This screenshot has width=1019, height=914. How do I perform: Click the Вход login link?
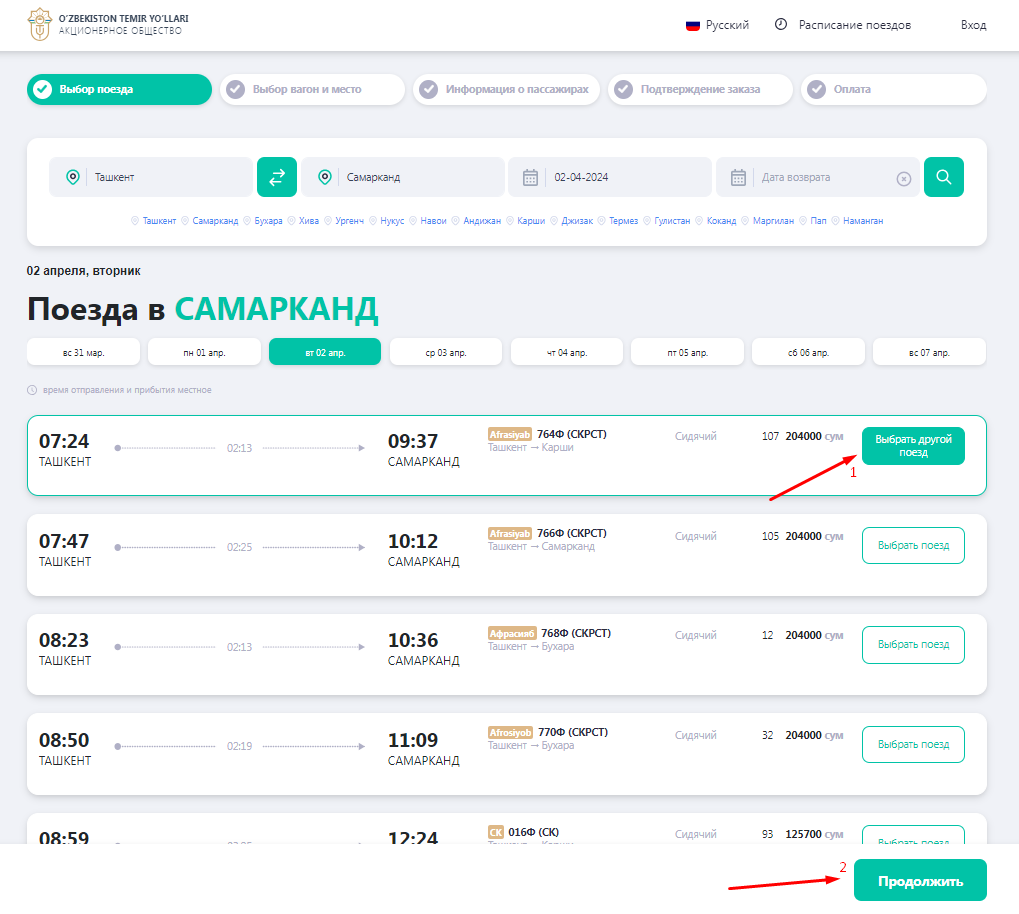point(973,25)
